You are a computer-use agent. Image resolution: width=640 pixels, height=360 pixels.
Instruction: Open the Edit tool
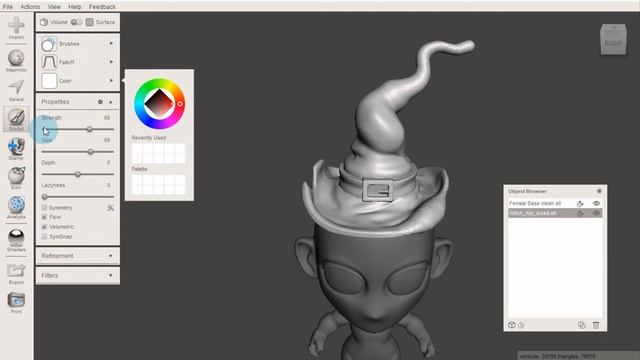[16, 178]
